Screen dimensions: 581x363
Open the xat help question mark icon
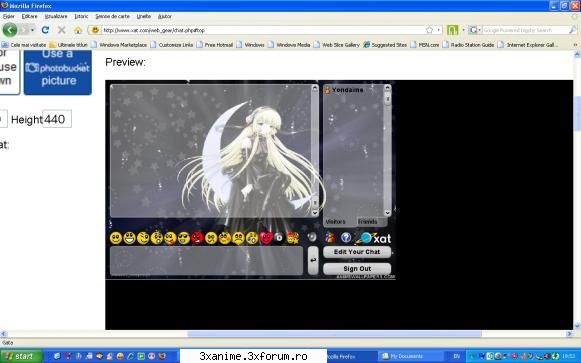(x=346, y=237)
